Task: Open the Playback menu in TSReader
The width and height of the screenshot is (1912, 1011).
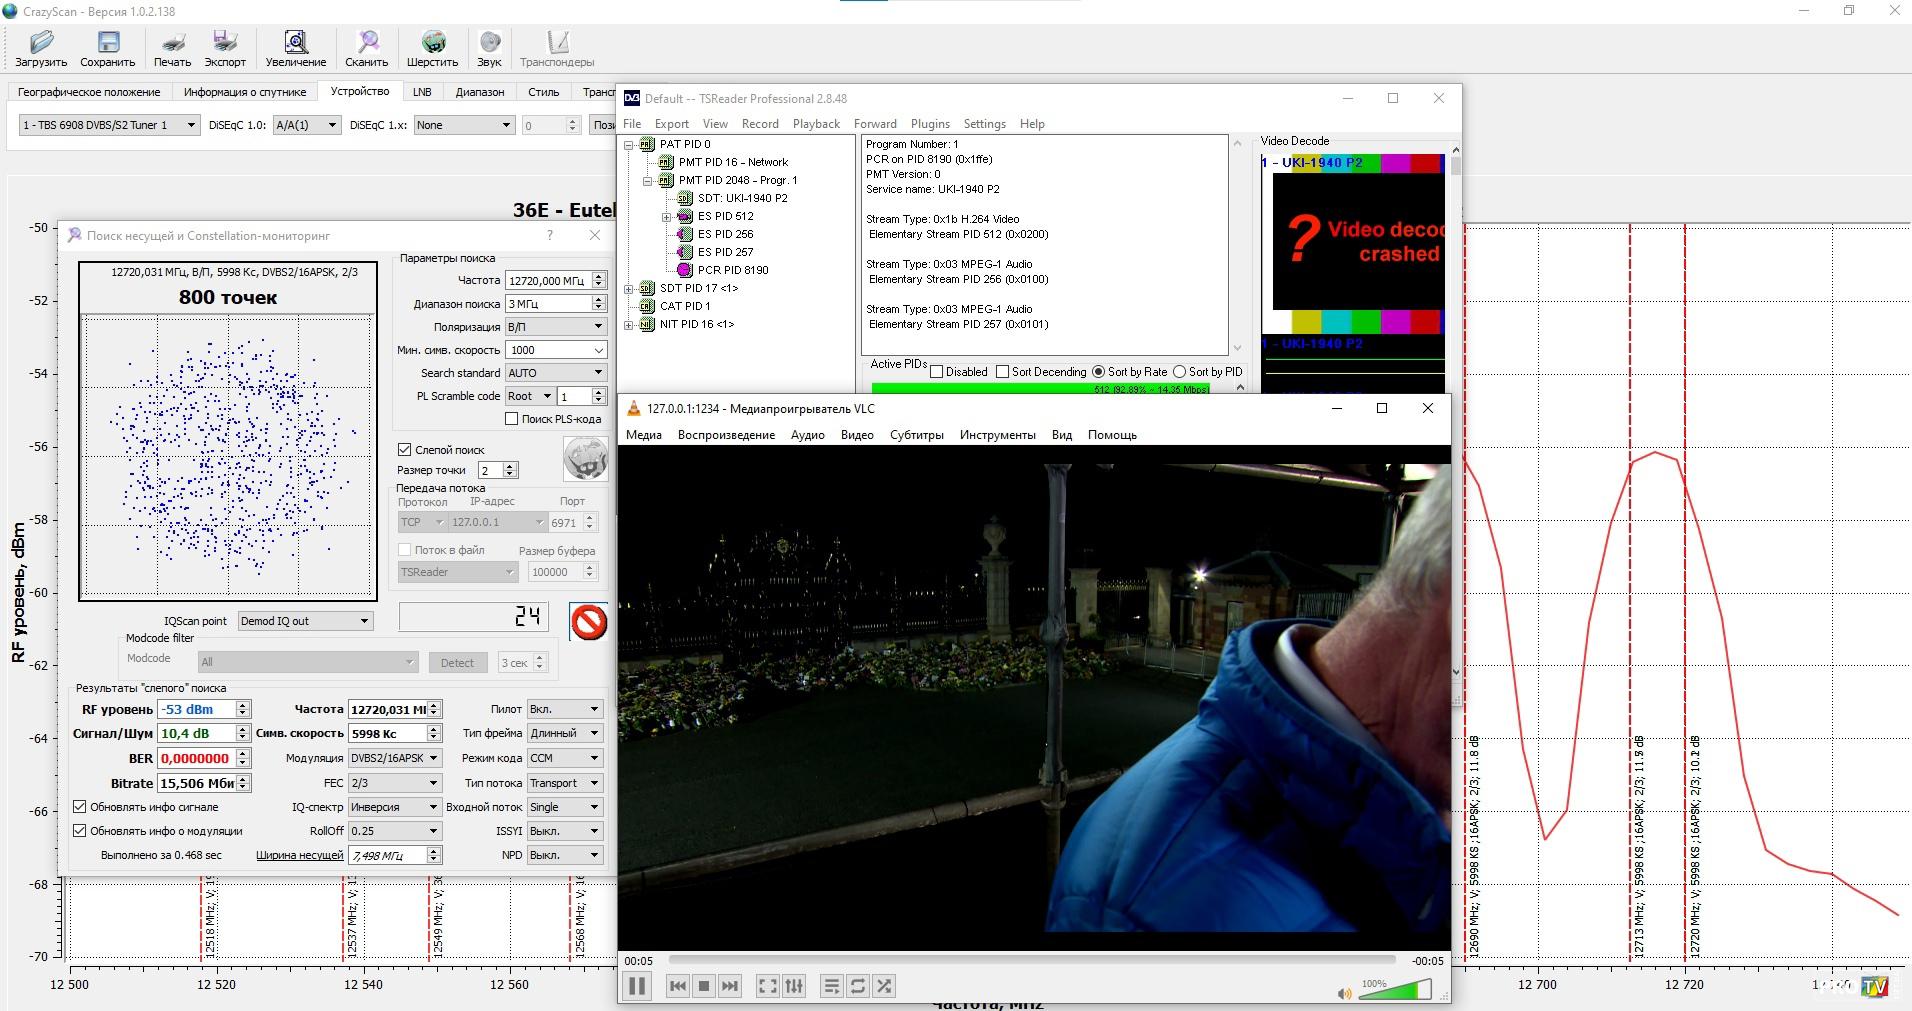Action: [x=816, y=124]
